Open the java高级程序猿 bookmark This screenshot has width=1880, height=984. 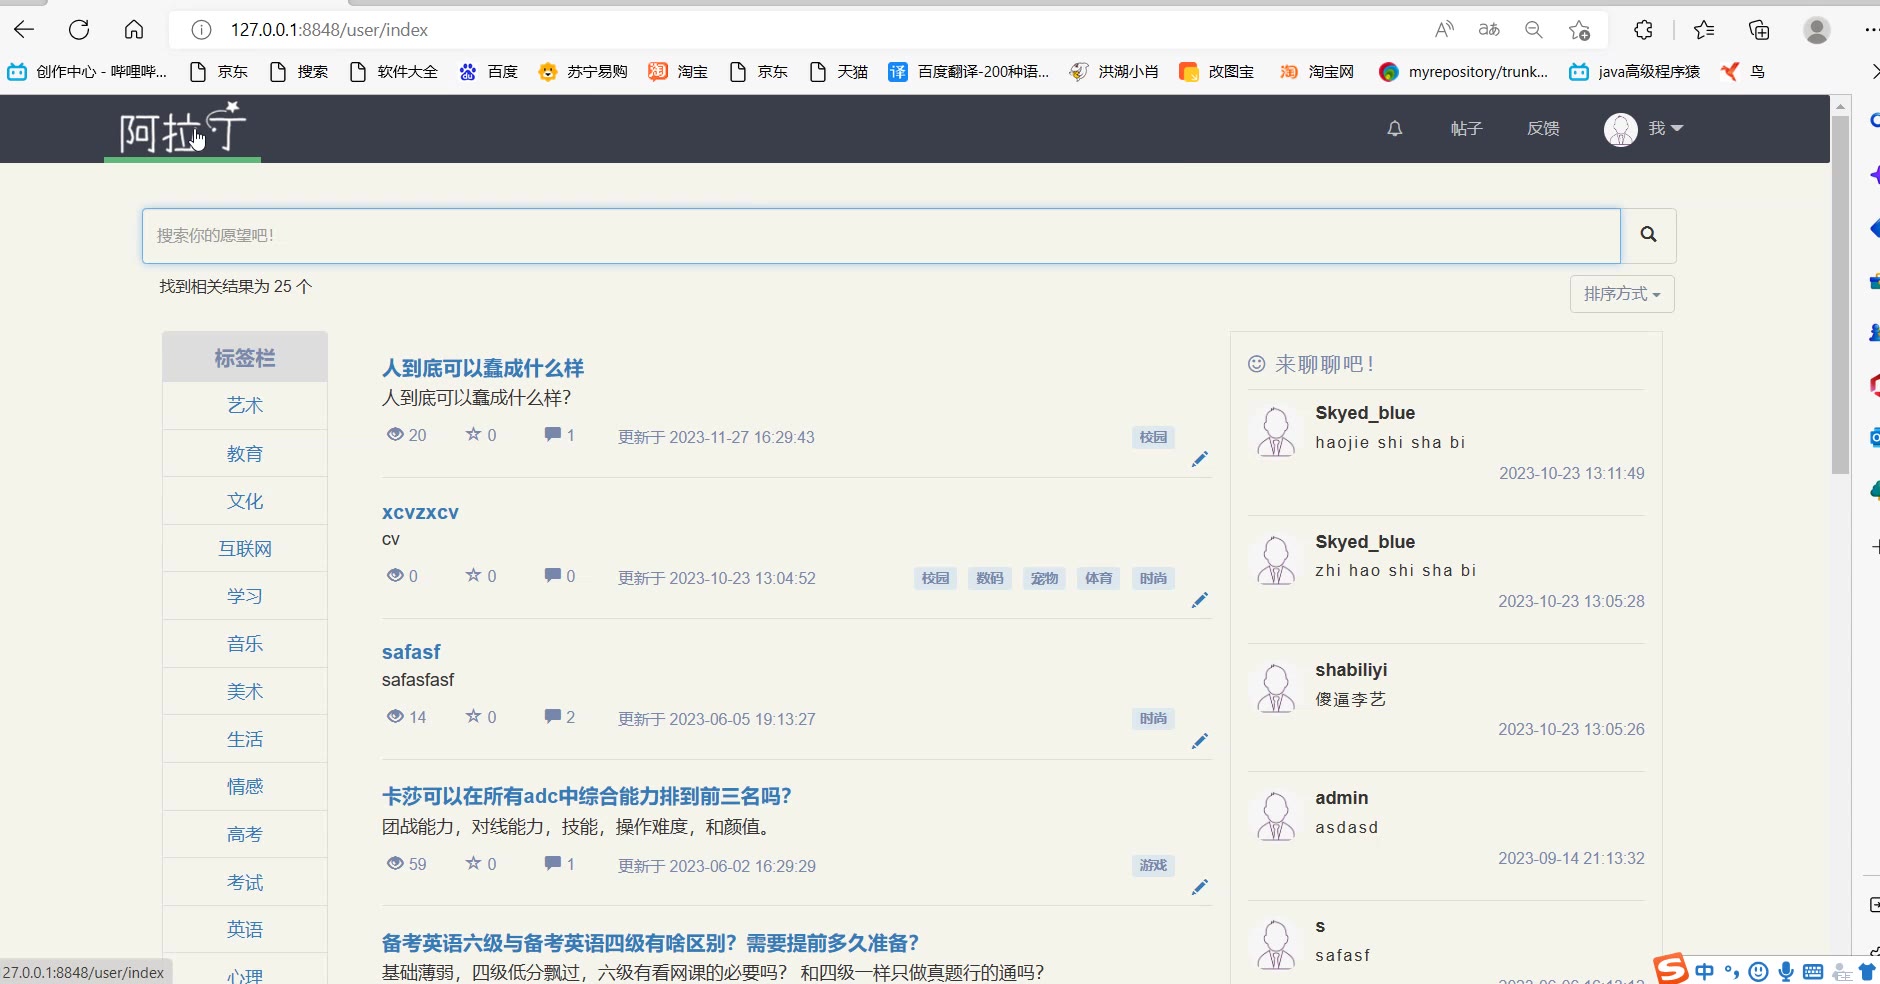(x=1635, y=71)
